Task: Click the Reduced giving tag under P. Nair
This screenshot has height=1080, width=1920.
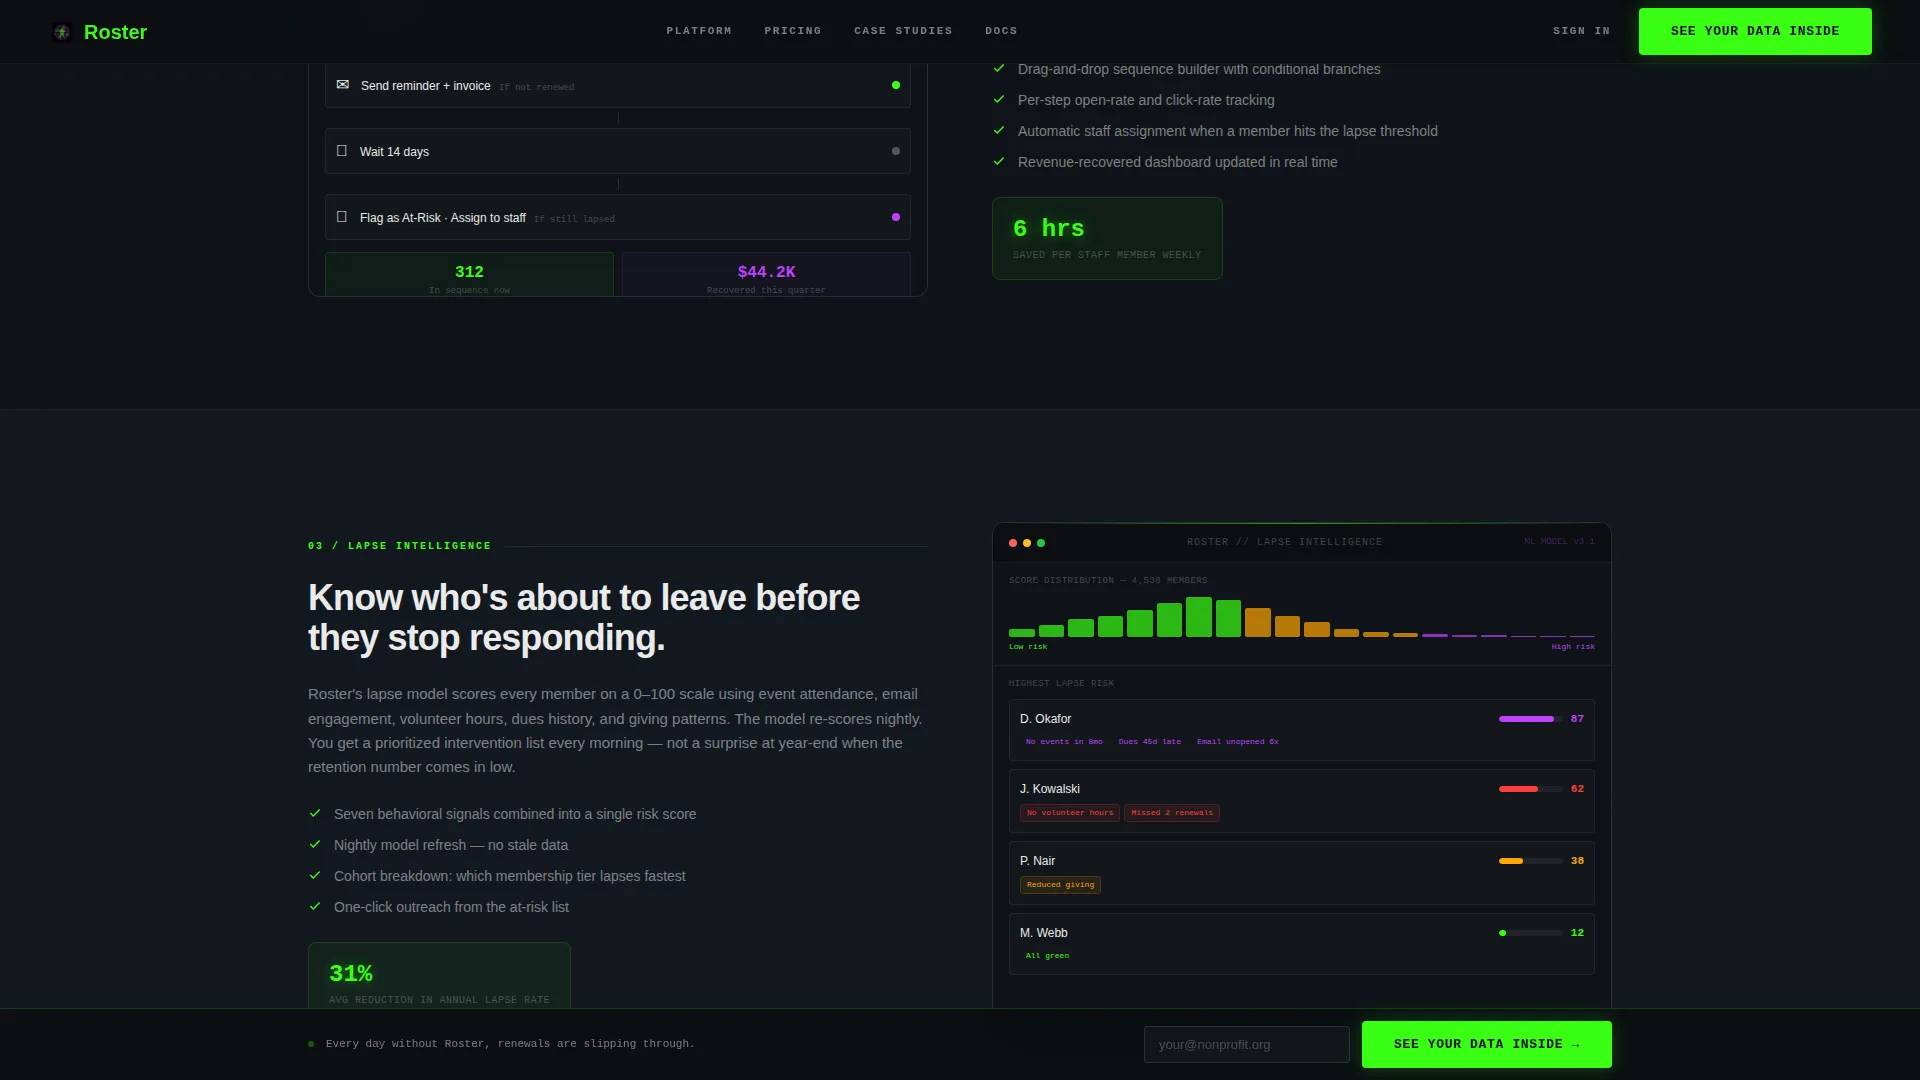Action: (1060, 885)
